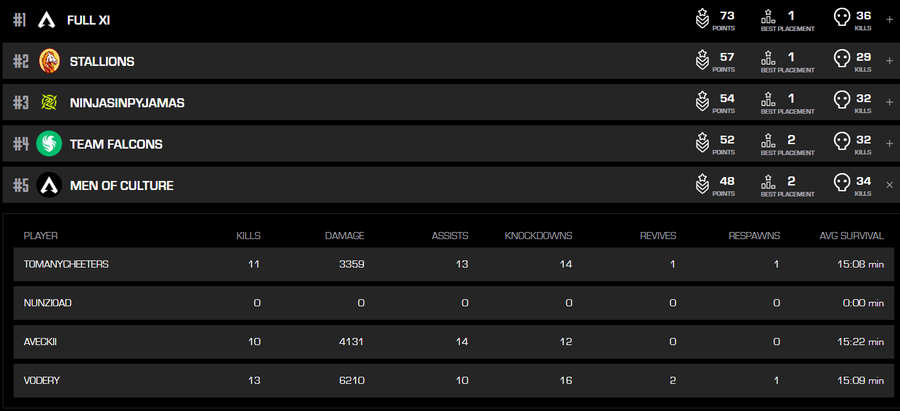Screen dimensions: 900x411
Task: Click the kills skull icon for Stallions
Action: (841, 60)
